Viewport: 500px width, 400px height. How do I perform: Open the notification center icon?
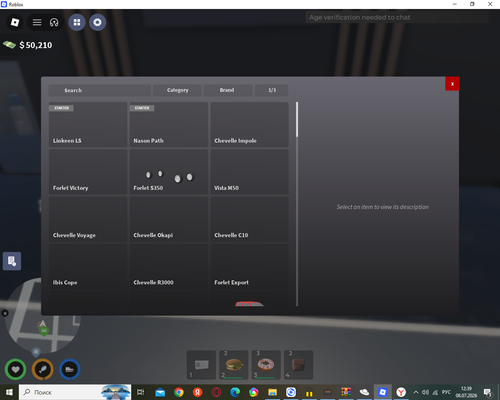tap(488, 392)
